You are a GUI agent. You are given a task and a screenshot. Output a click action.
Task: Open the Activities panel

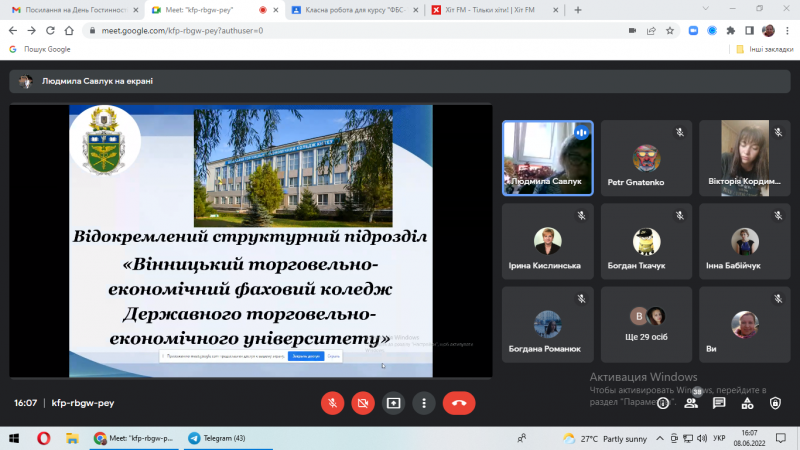click(x=747, y=403)
